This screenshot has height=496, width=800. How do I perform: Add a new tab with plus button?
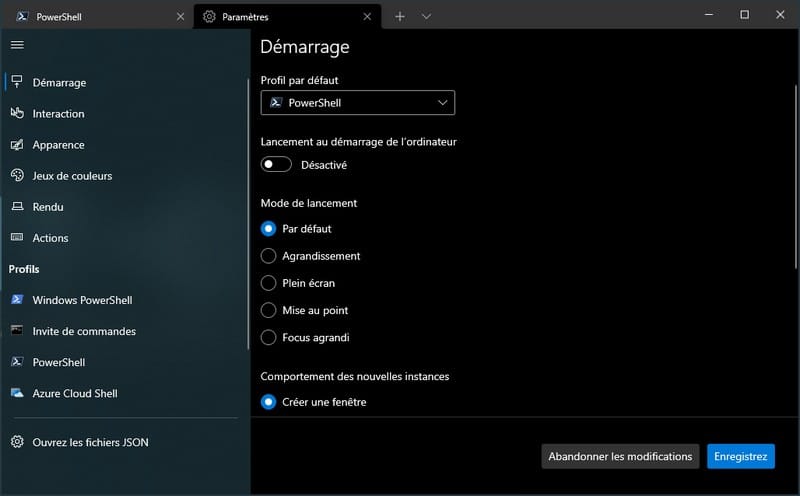pyautogui.click(x=400, y=16)
